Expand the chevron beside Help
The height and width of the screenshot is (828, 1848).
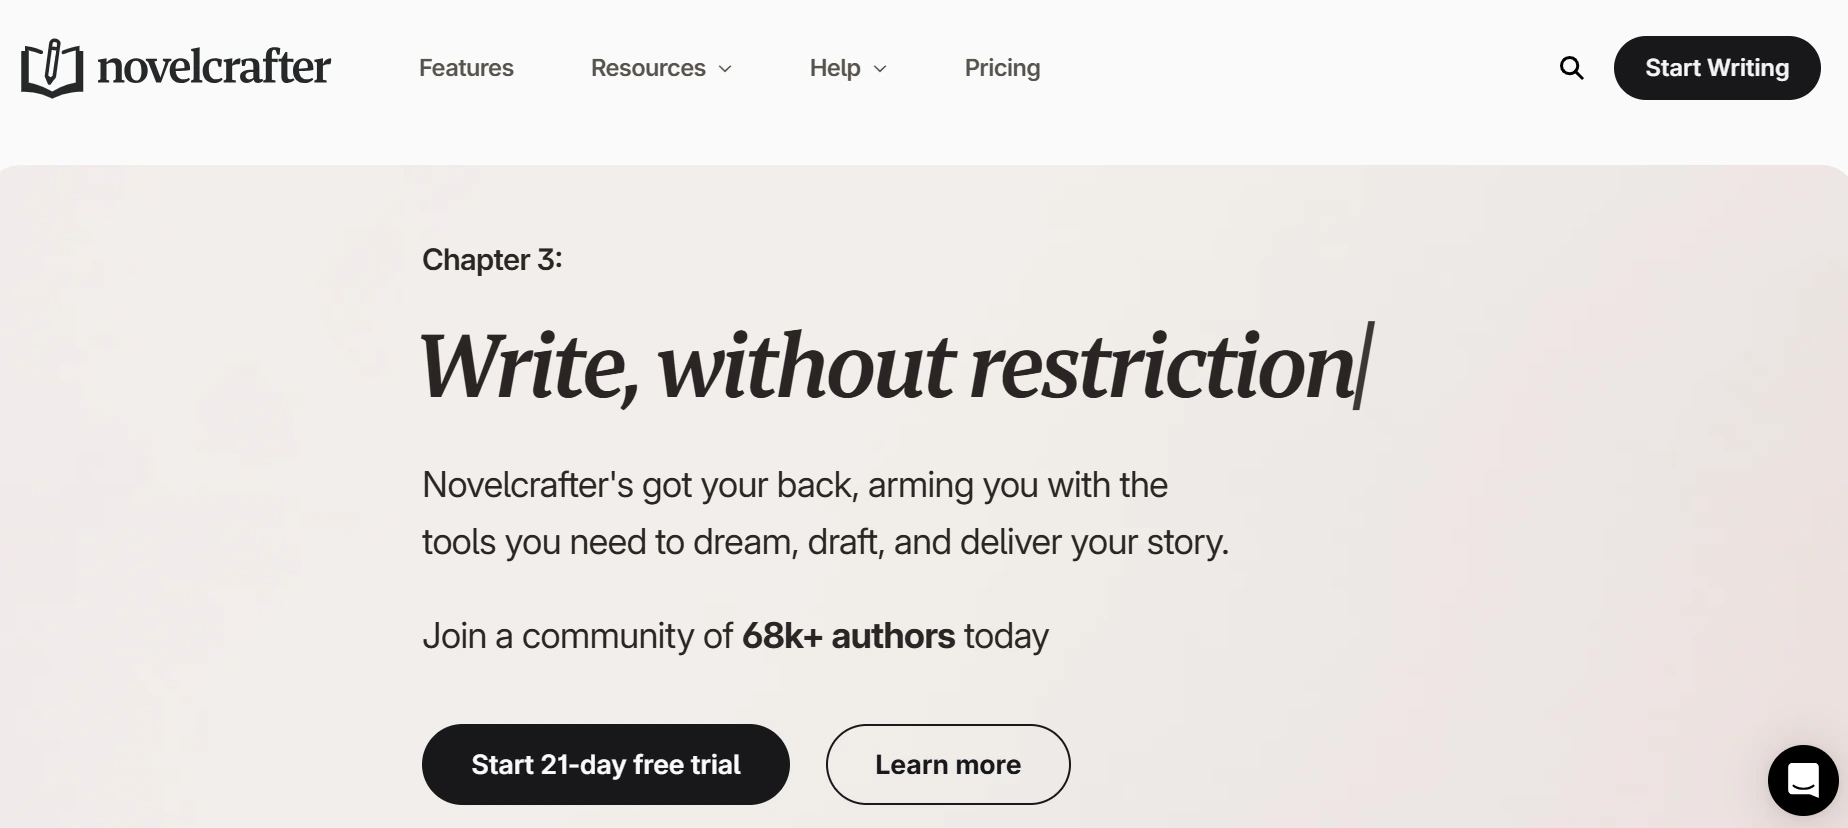click(x=880, y=69)
